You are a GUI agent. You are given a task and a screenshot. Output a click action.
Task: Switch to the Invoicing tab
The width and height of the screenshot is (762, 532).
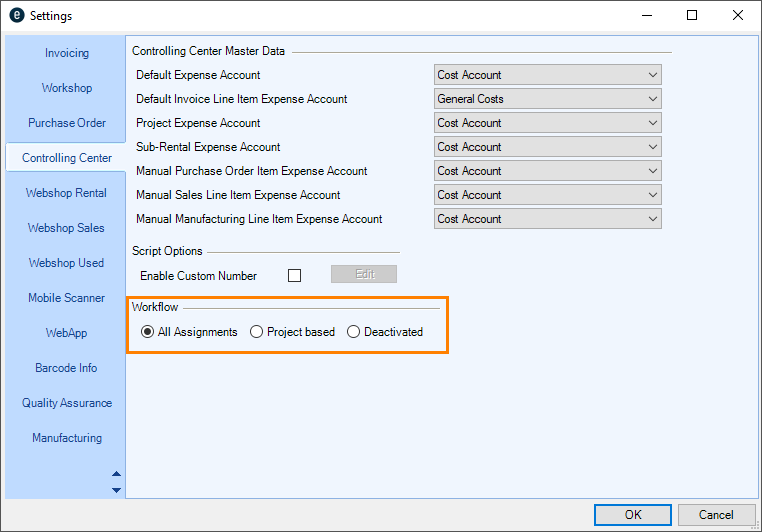click(x=66, y=53)
